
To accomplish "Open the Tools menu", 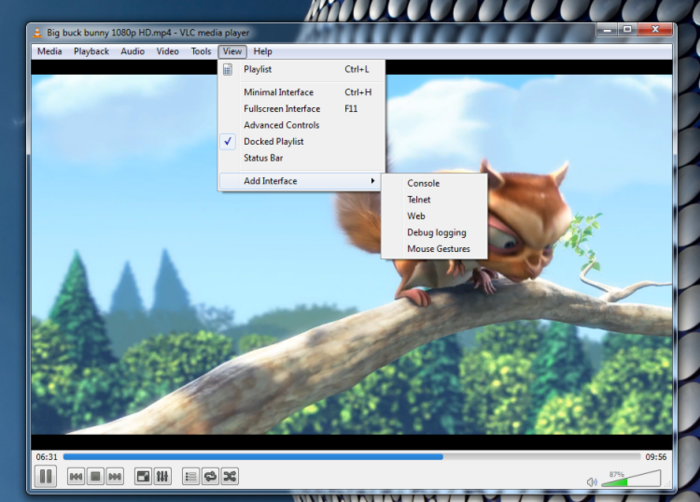I will (x=201, y=51).
